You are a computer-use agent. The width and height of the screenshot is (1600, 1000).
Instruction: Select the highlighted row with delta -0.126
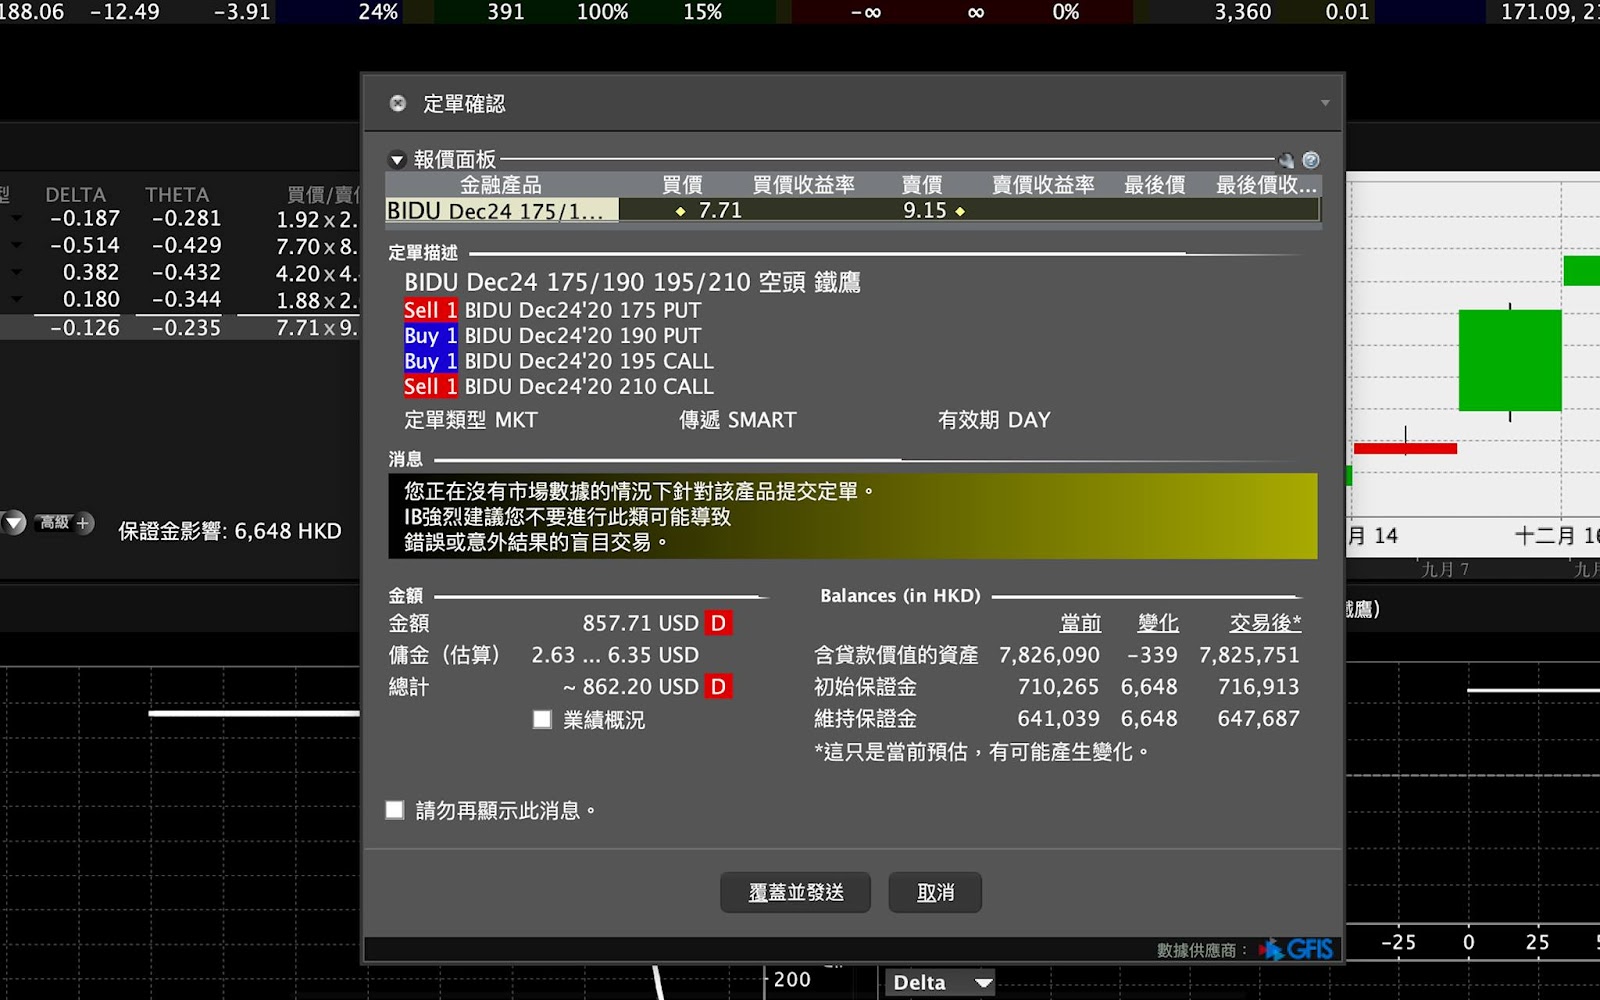tap(180, 328)
